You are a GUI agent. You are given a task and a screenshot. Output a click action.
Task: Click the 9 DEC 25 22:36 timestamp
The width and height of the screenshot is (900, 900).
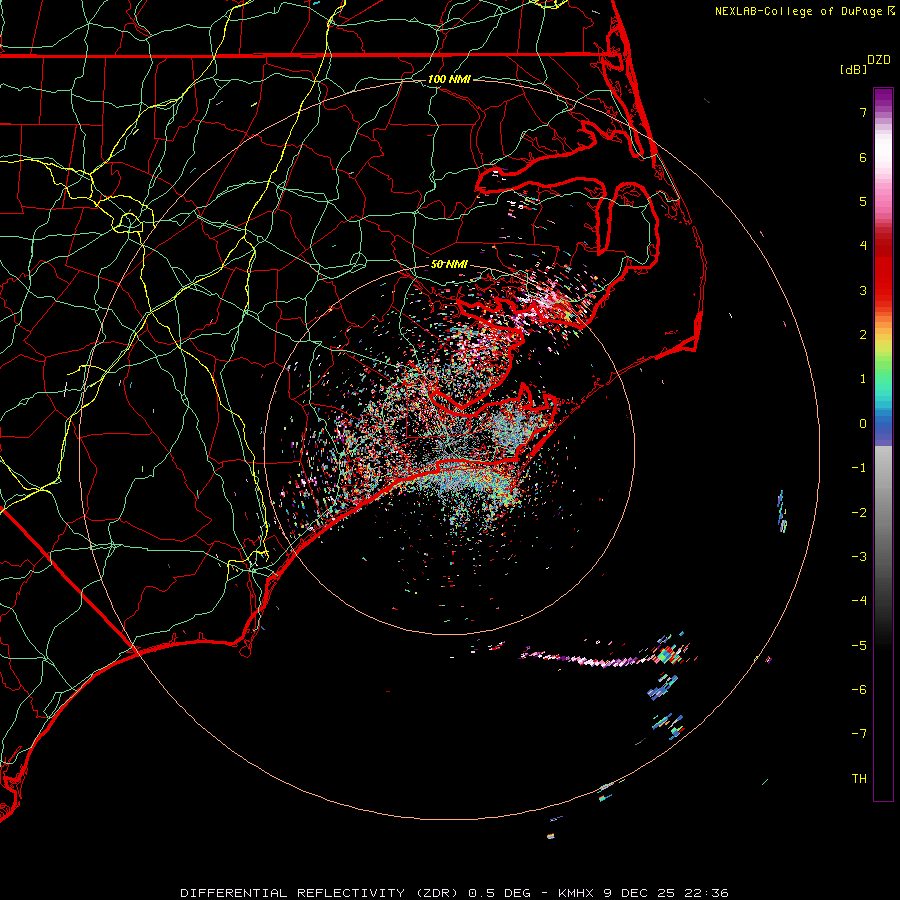click(666, 893)
